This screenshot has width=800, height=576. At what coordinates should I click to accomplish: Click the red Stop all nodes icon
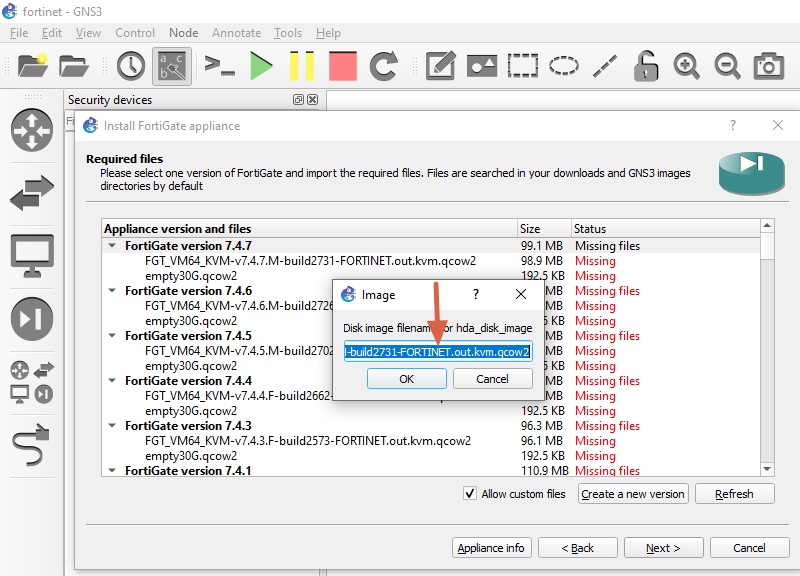pos(342,66)
